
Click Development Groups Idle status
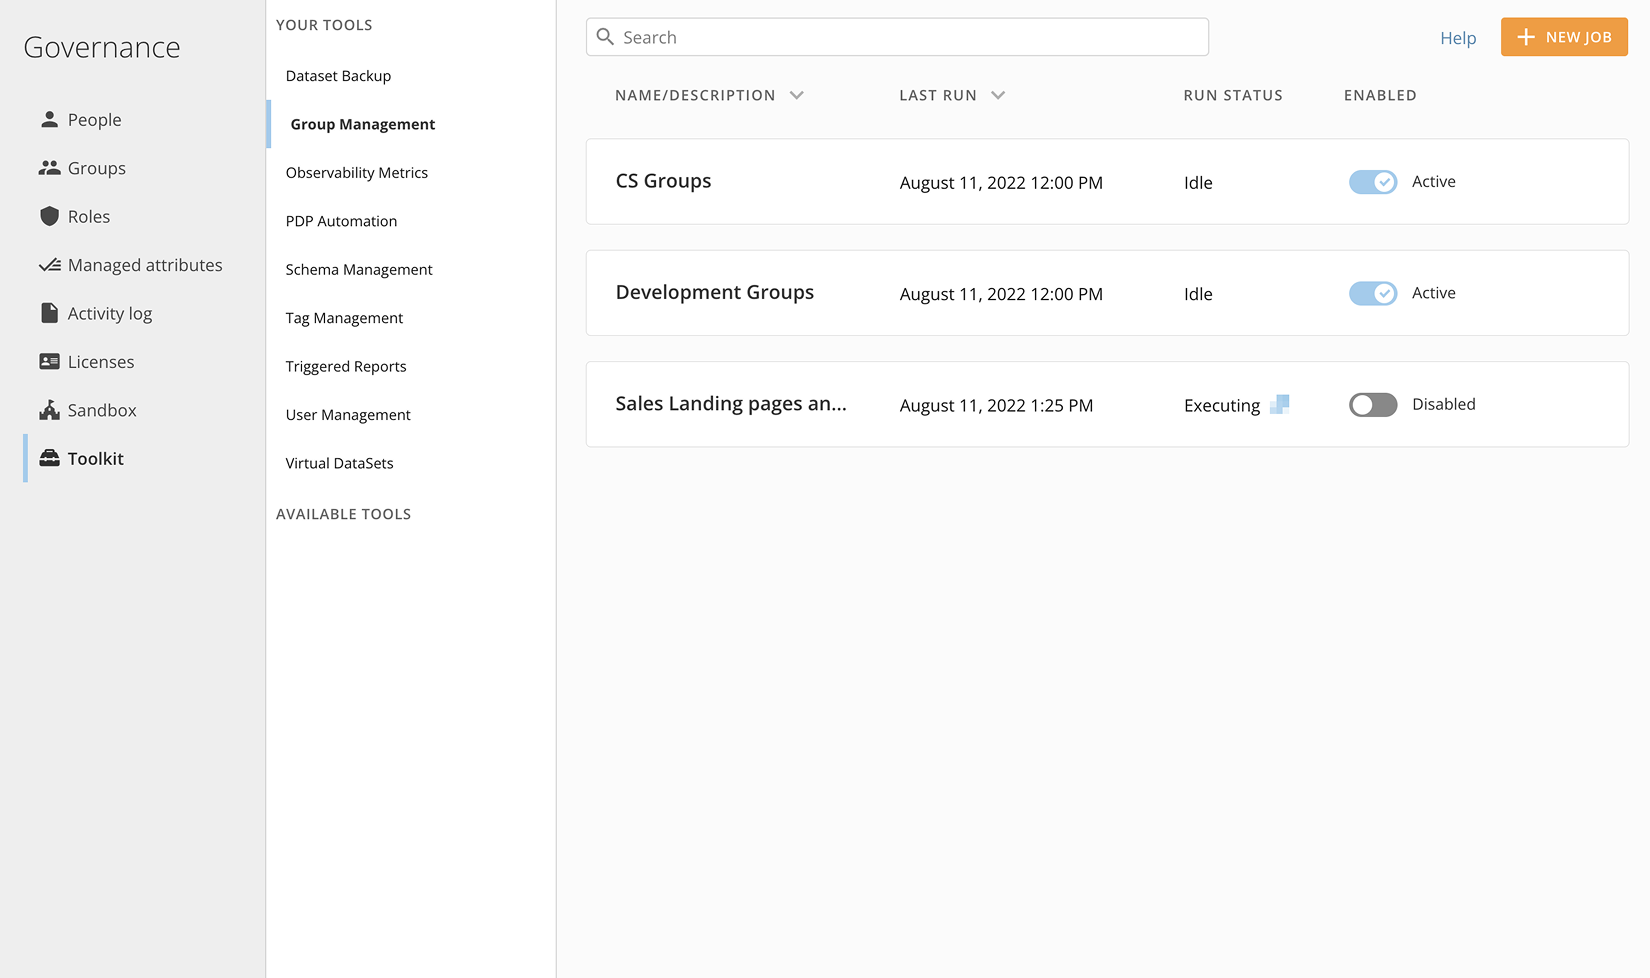click(1198, 294)
